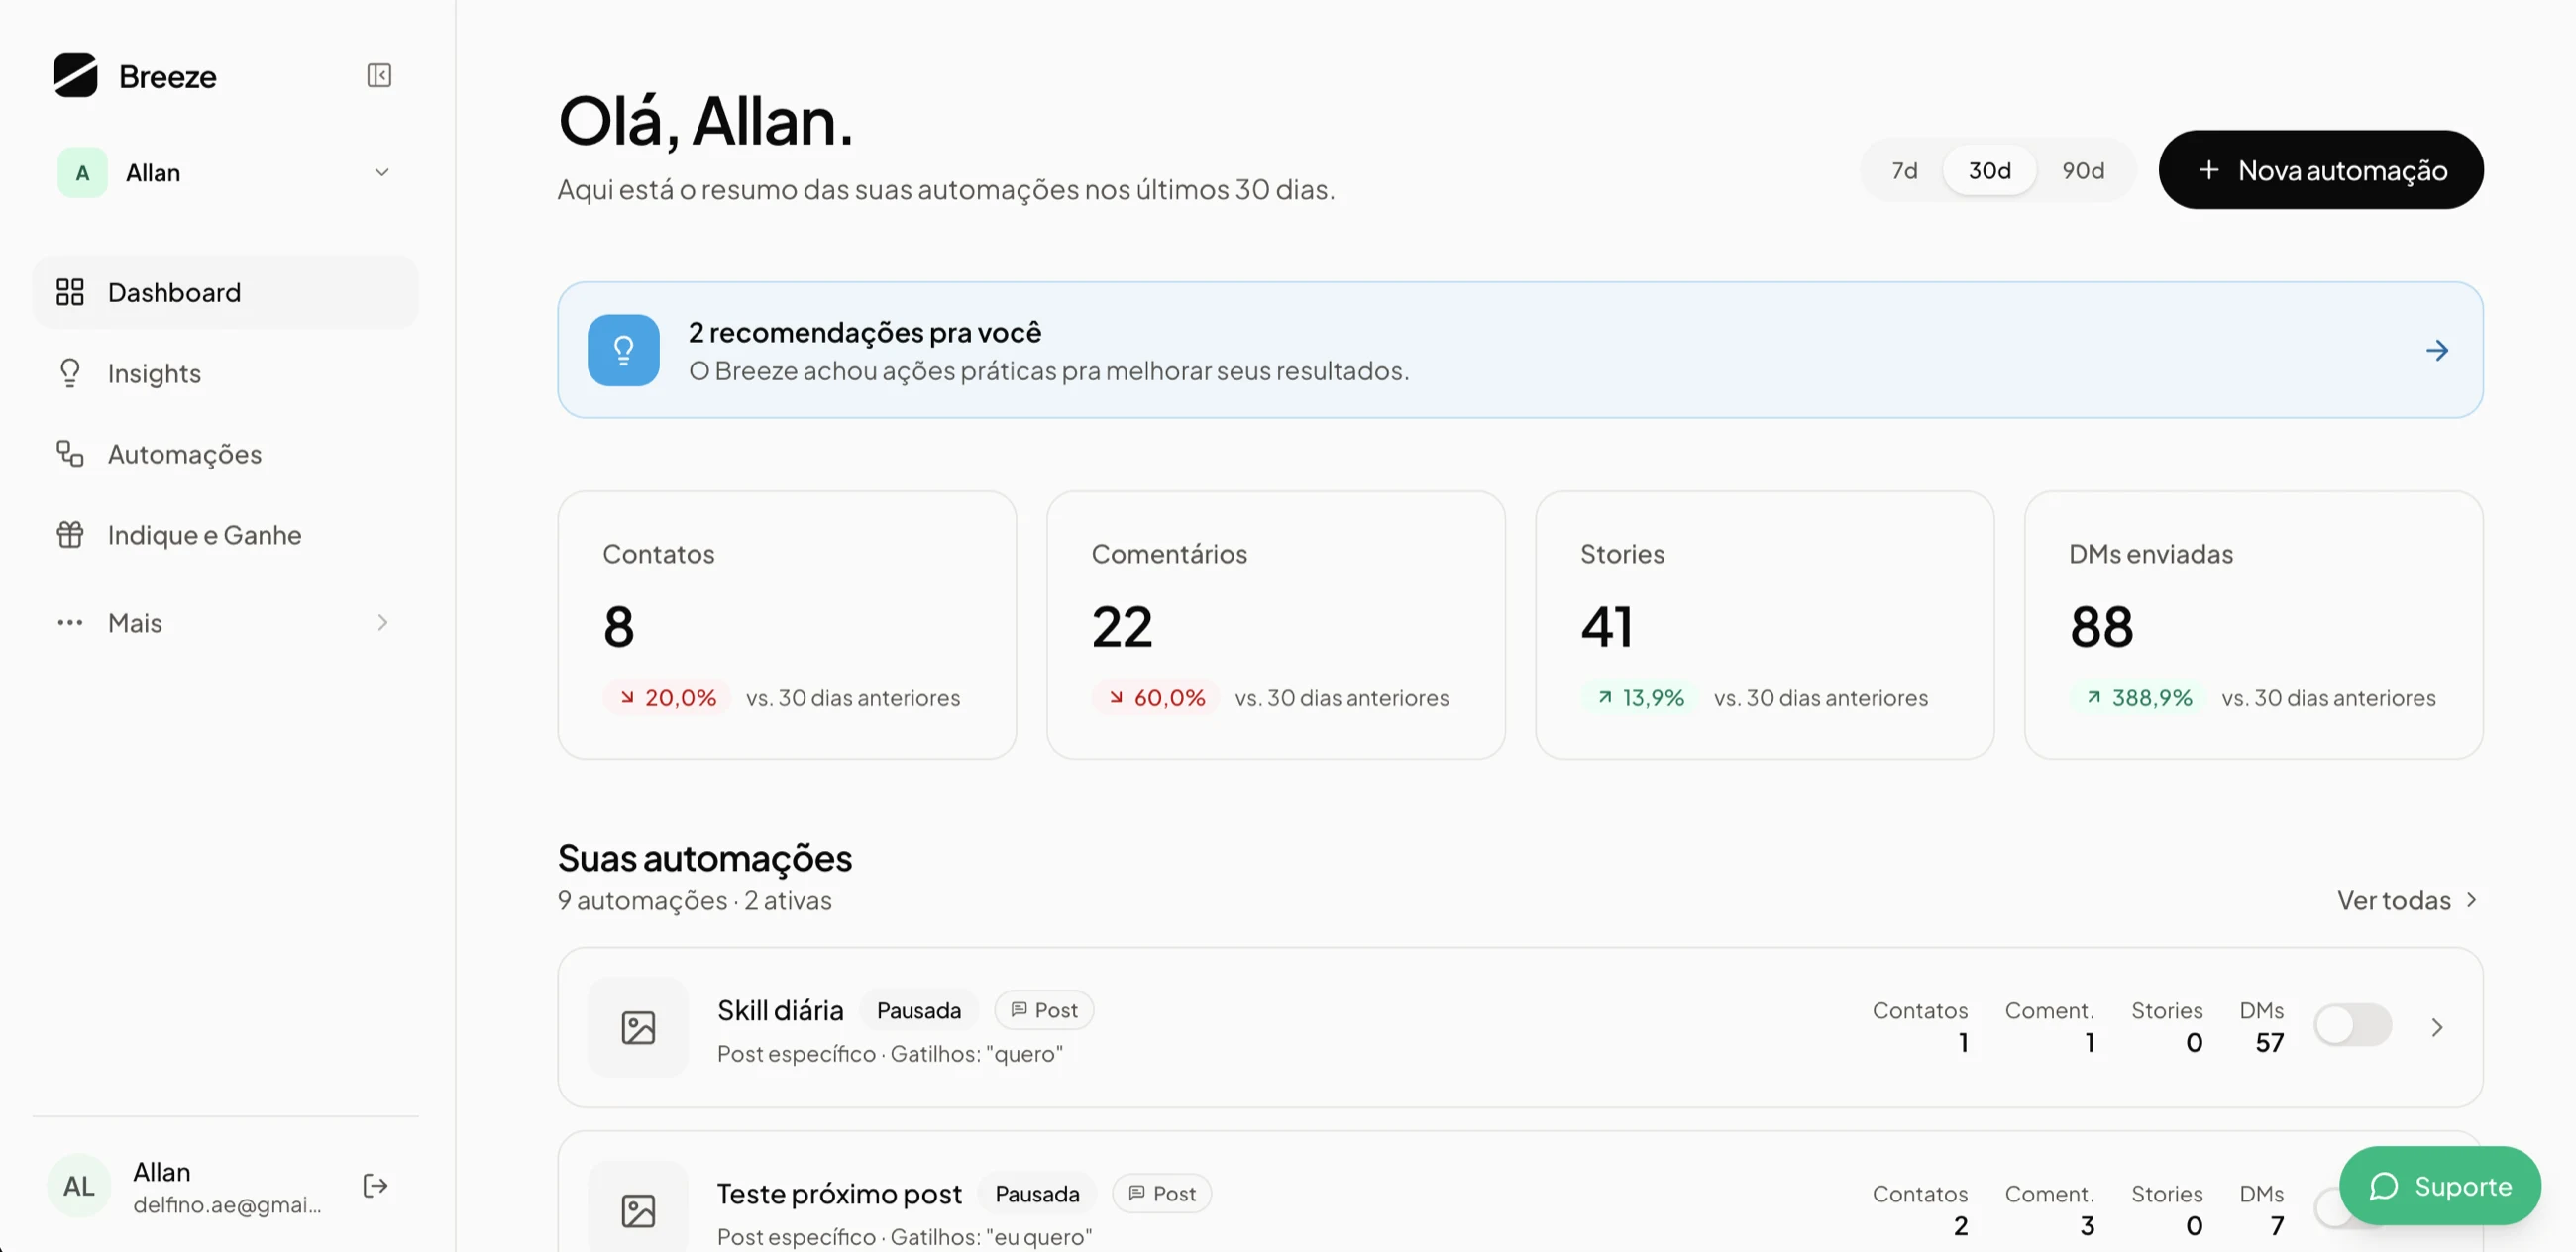The image size is (2576, 1252).
Task: Collapse the sidebar with panel icon
Action: pos(379,75)
